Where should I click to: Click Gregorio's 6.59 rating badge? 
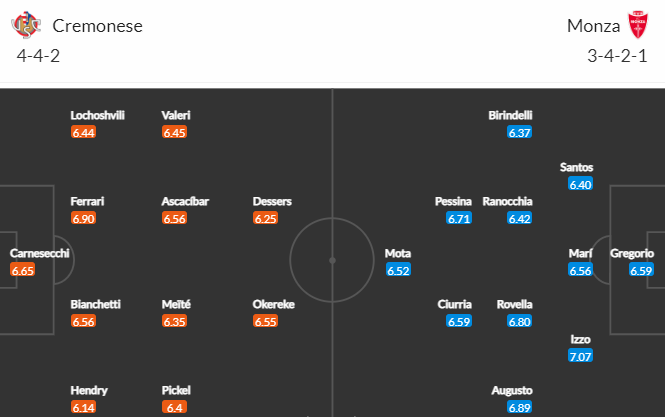click(x=641, y=270)
